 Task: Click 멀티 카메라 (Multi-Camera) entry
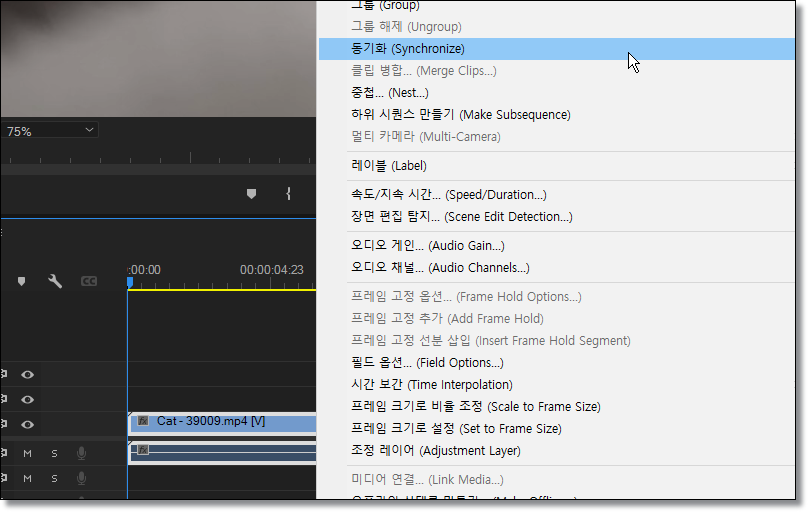tap(557, 137)
